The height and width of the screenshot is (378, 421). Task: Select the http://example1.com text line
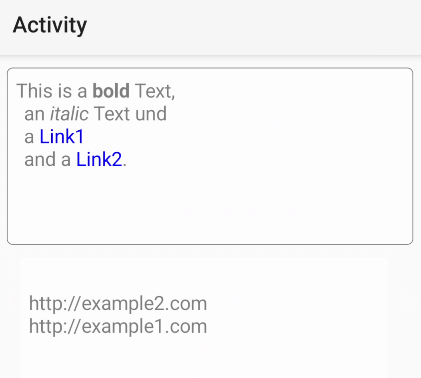point(118,326)
